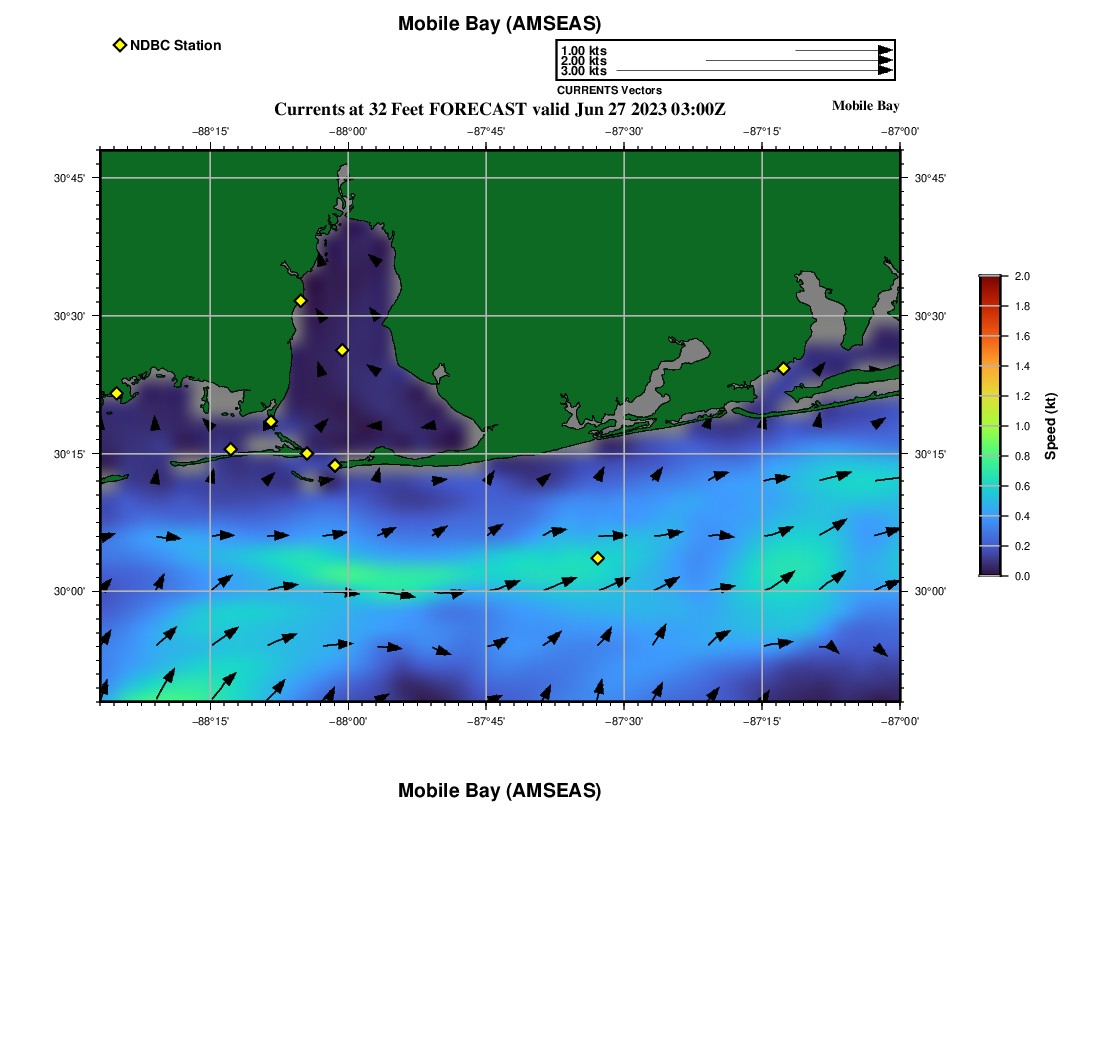The height and width of the screenshot is (1050, 1100).
Task: Click the 2.00 kts legend label
Action: click(x=583, y=61)
